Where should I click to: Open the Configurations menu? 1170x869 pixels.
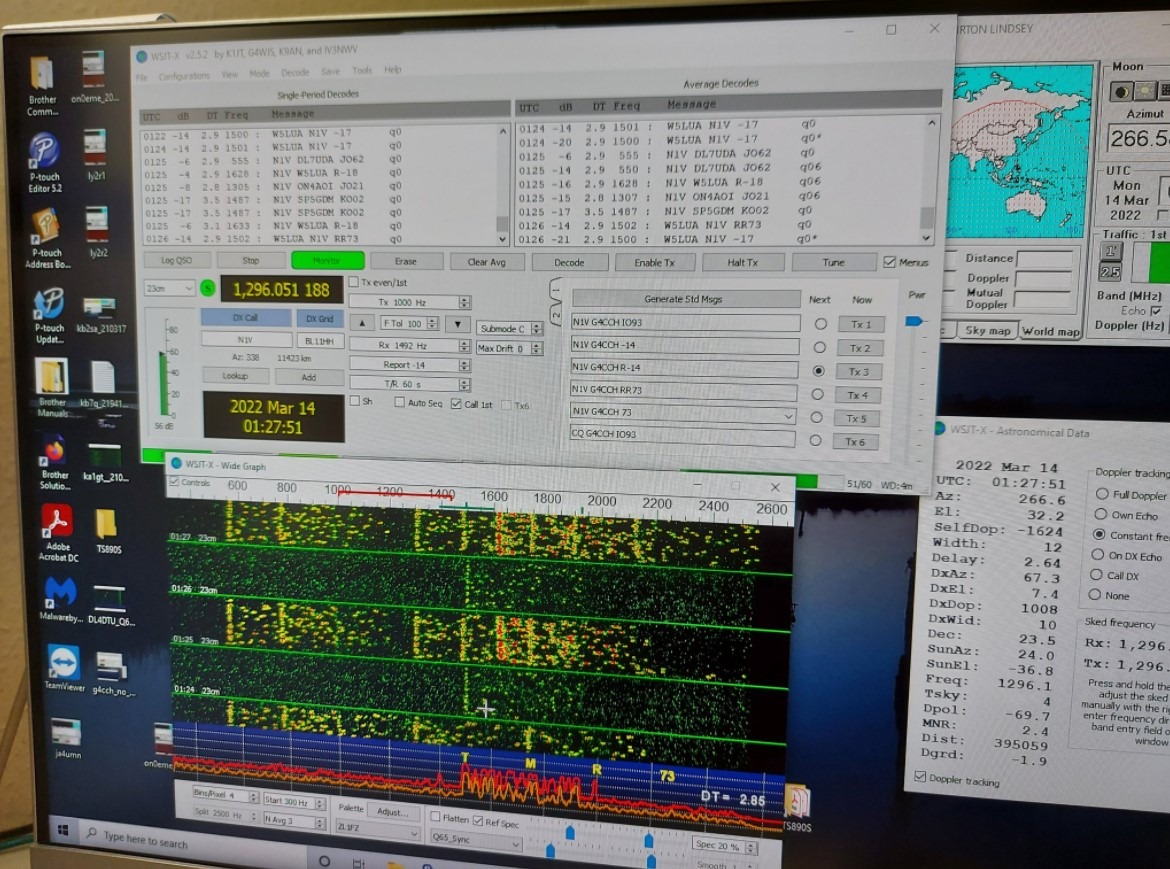[x=184, y=75]
